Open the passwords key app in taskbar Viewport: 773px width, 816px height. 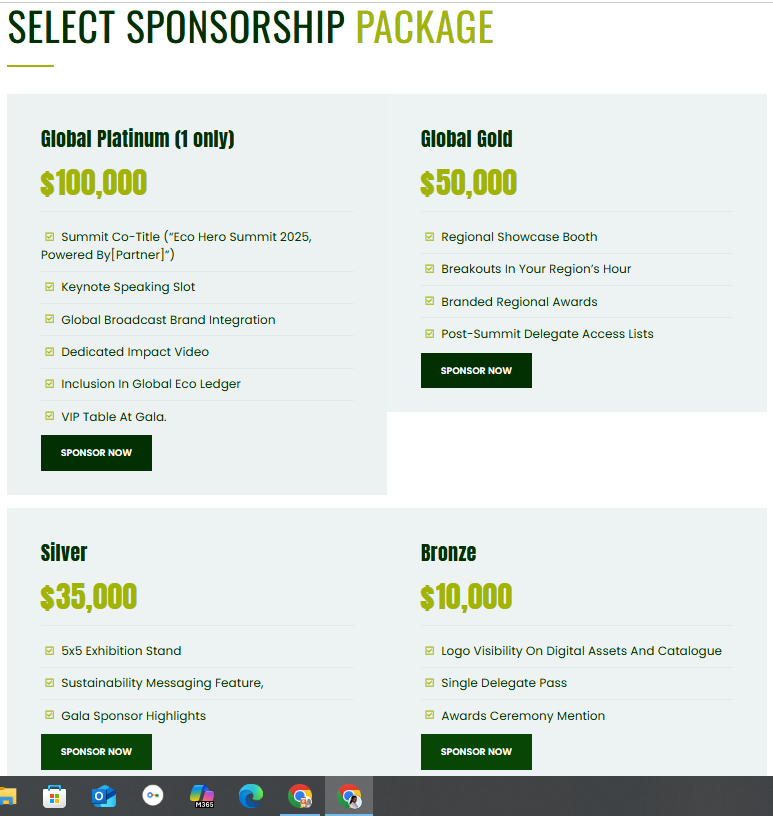point(153,796)
